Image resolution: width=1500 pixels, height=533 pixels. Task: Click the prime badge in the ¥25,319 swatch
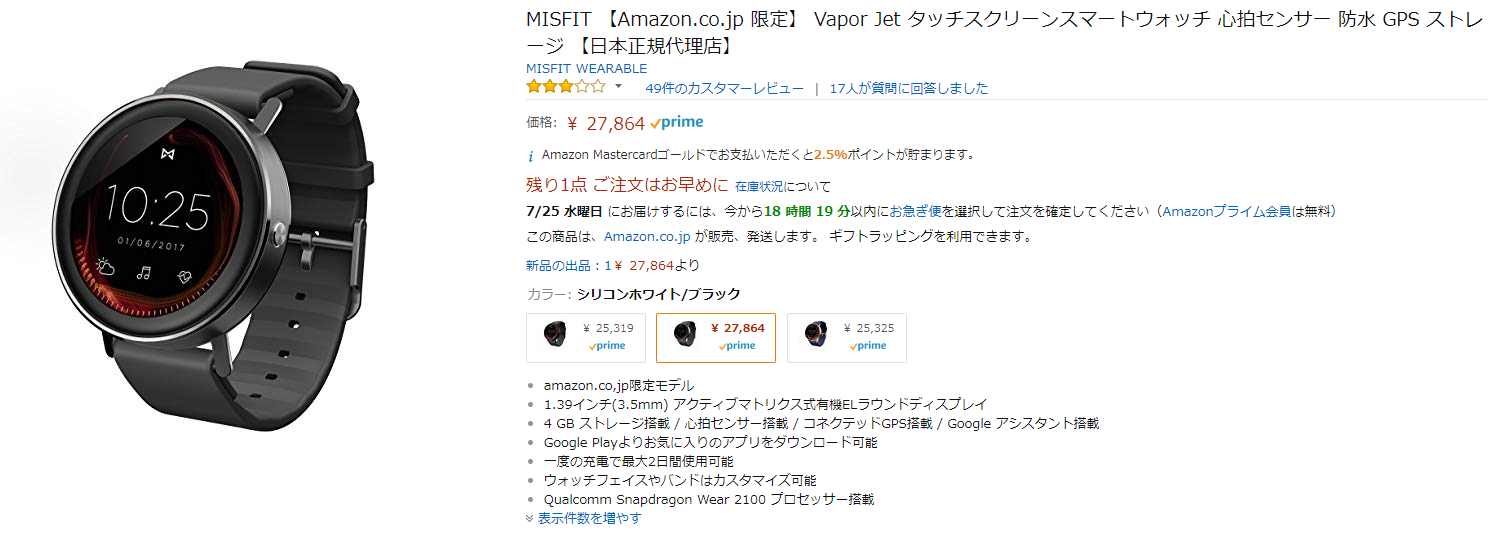(x=607, y=346)
